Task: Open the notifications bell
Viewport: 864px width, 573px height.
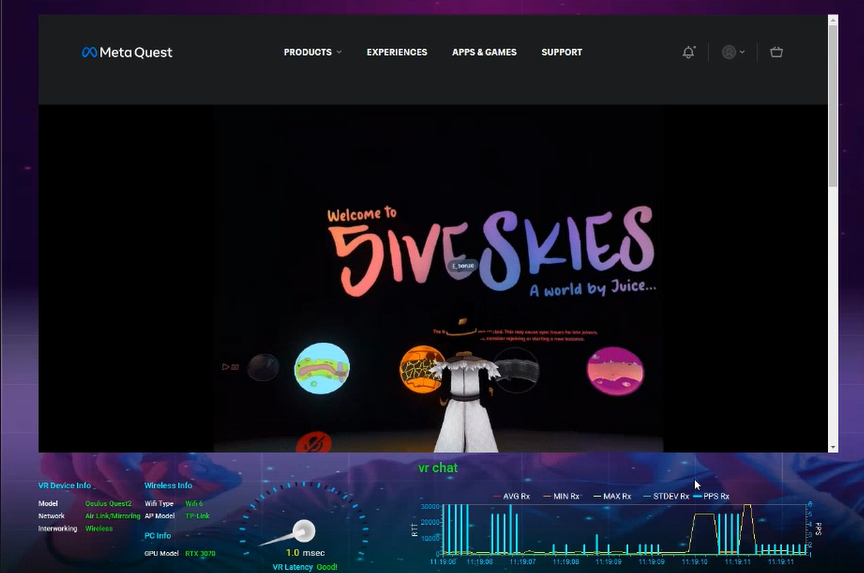Action: (688, 52)
